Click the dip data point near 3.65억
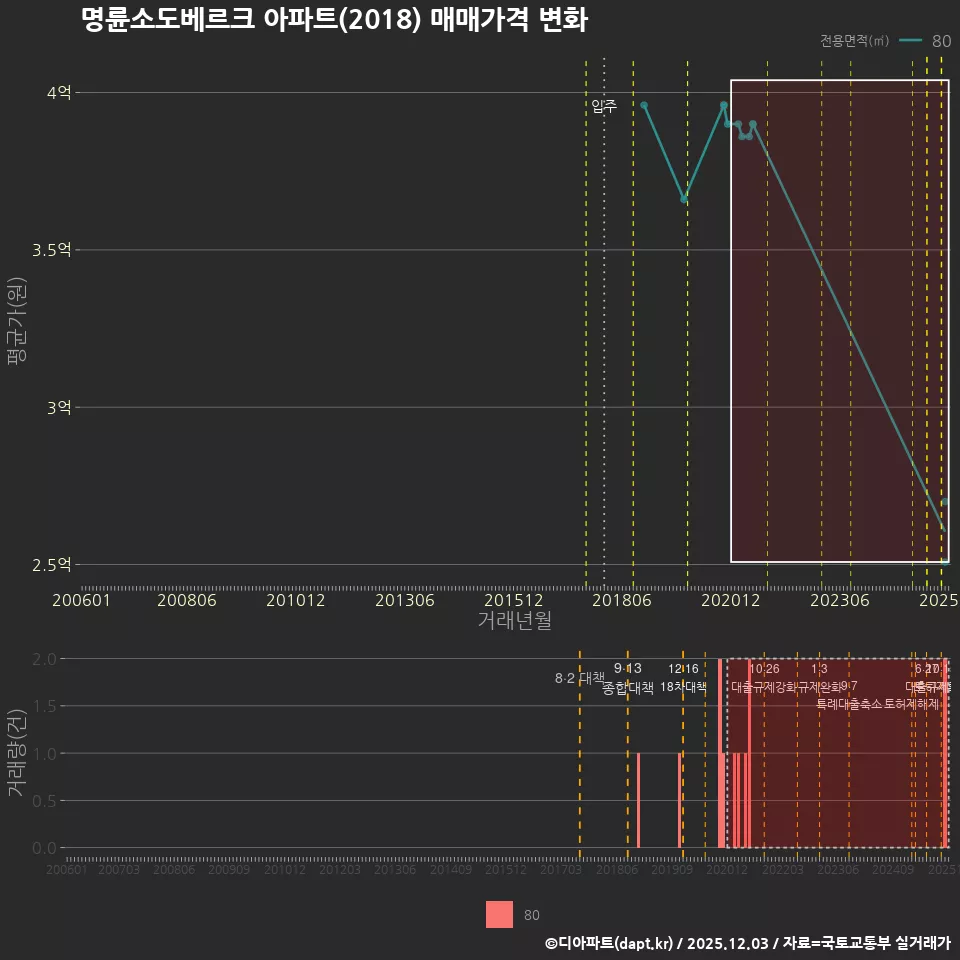960x960 pixels. (x=686, y=198)
